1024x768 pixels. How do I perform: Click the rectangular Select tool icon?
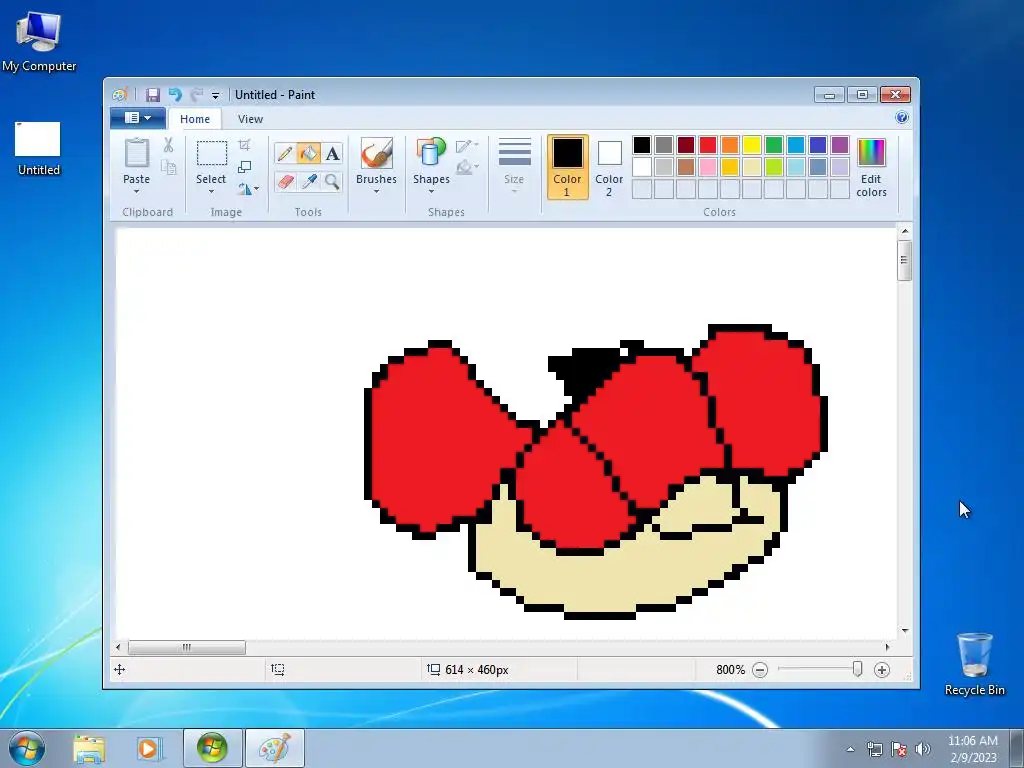(x=212, y=153)
